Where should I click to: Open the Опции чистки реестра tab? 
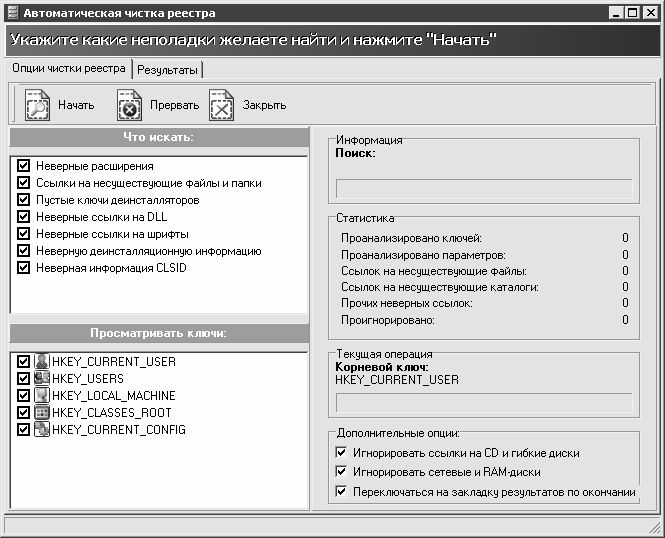click(68, 69)
